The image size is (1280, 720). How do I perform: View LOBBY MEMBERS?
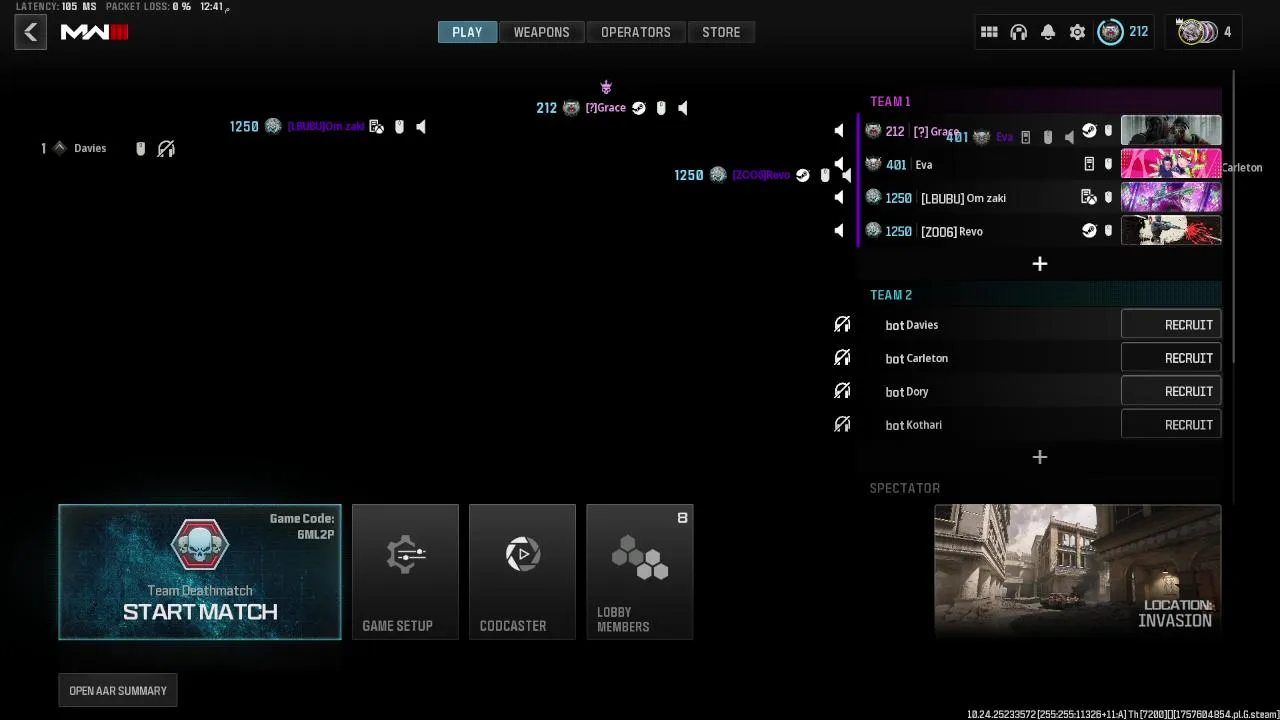pyautogui.click(x=640, y=572)
